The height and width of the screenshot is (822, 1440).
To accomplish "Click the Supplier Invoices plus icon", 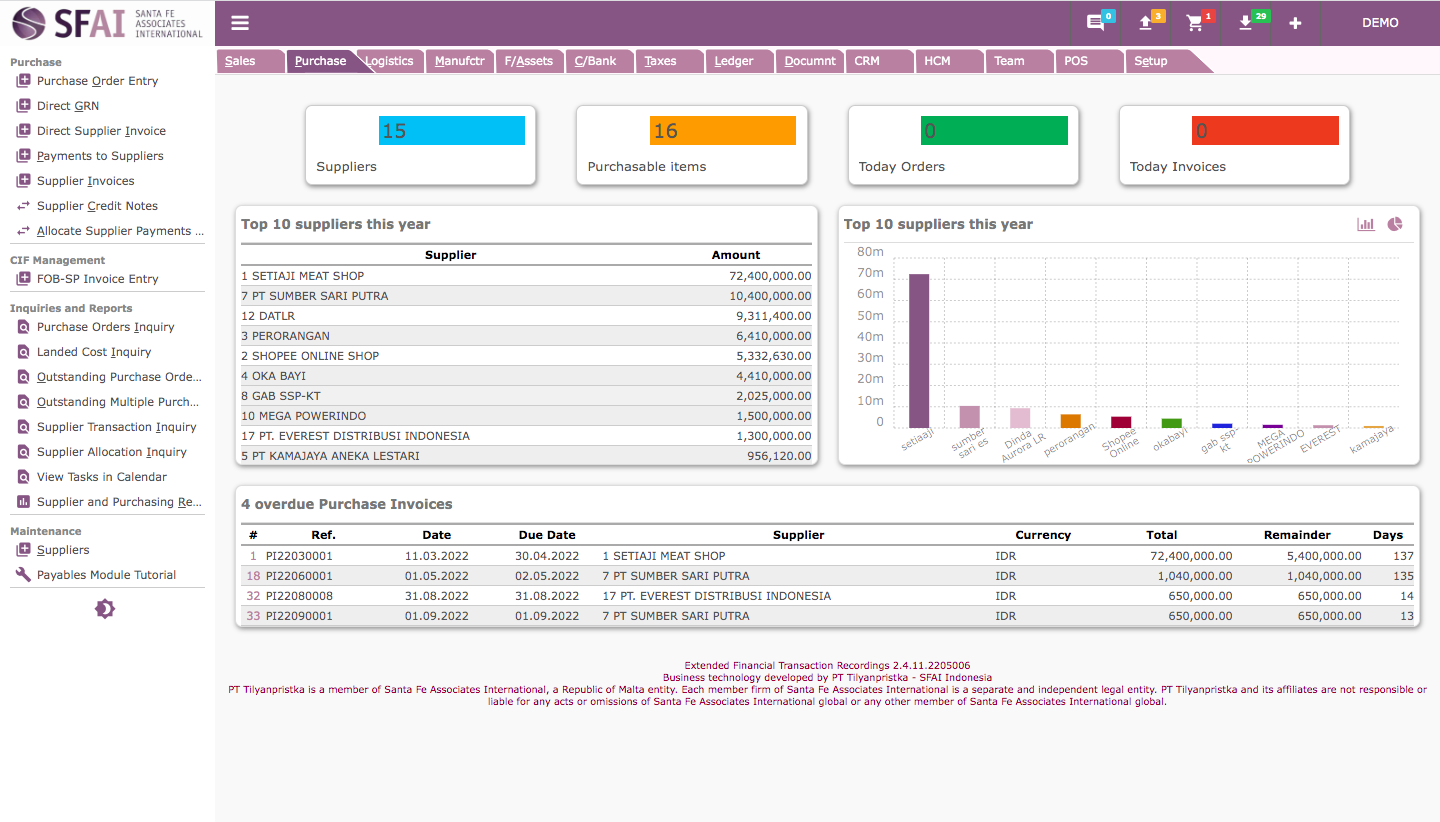I will pyautogui.click(x=24, y=181).
